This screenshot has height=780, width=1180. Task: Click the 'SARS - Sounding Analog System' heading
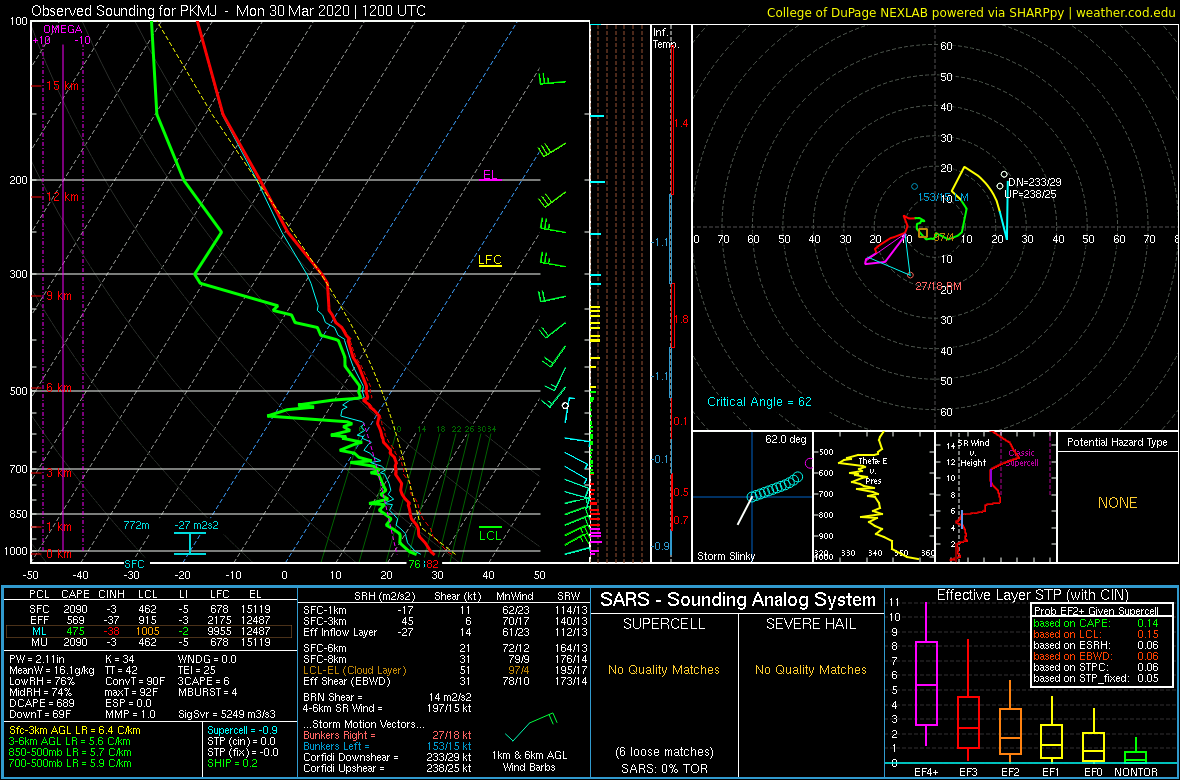coord(738,600)
